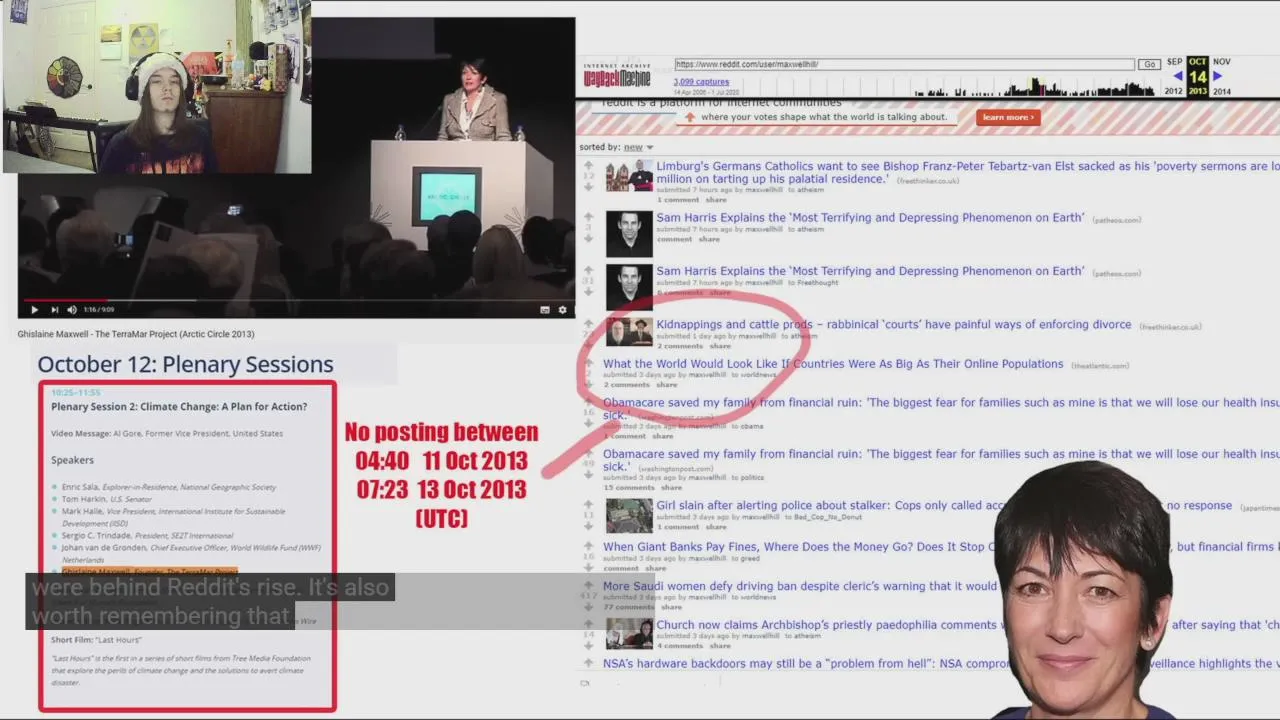Open the politics subreddit link

click(752, 478)
